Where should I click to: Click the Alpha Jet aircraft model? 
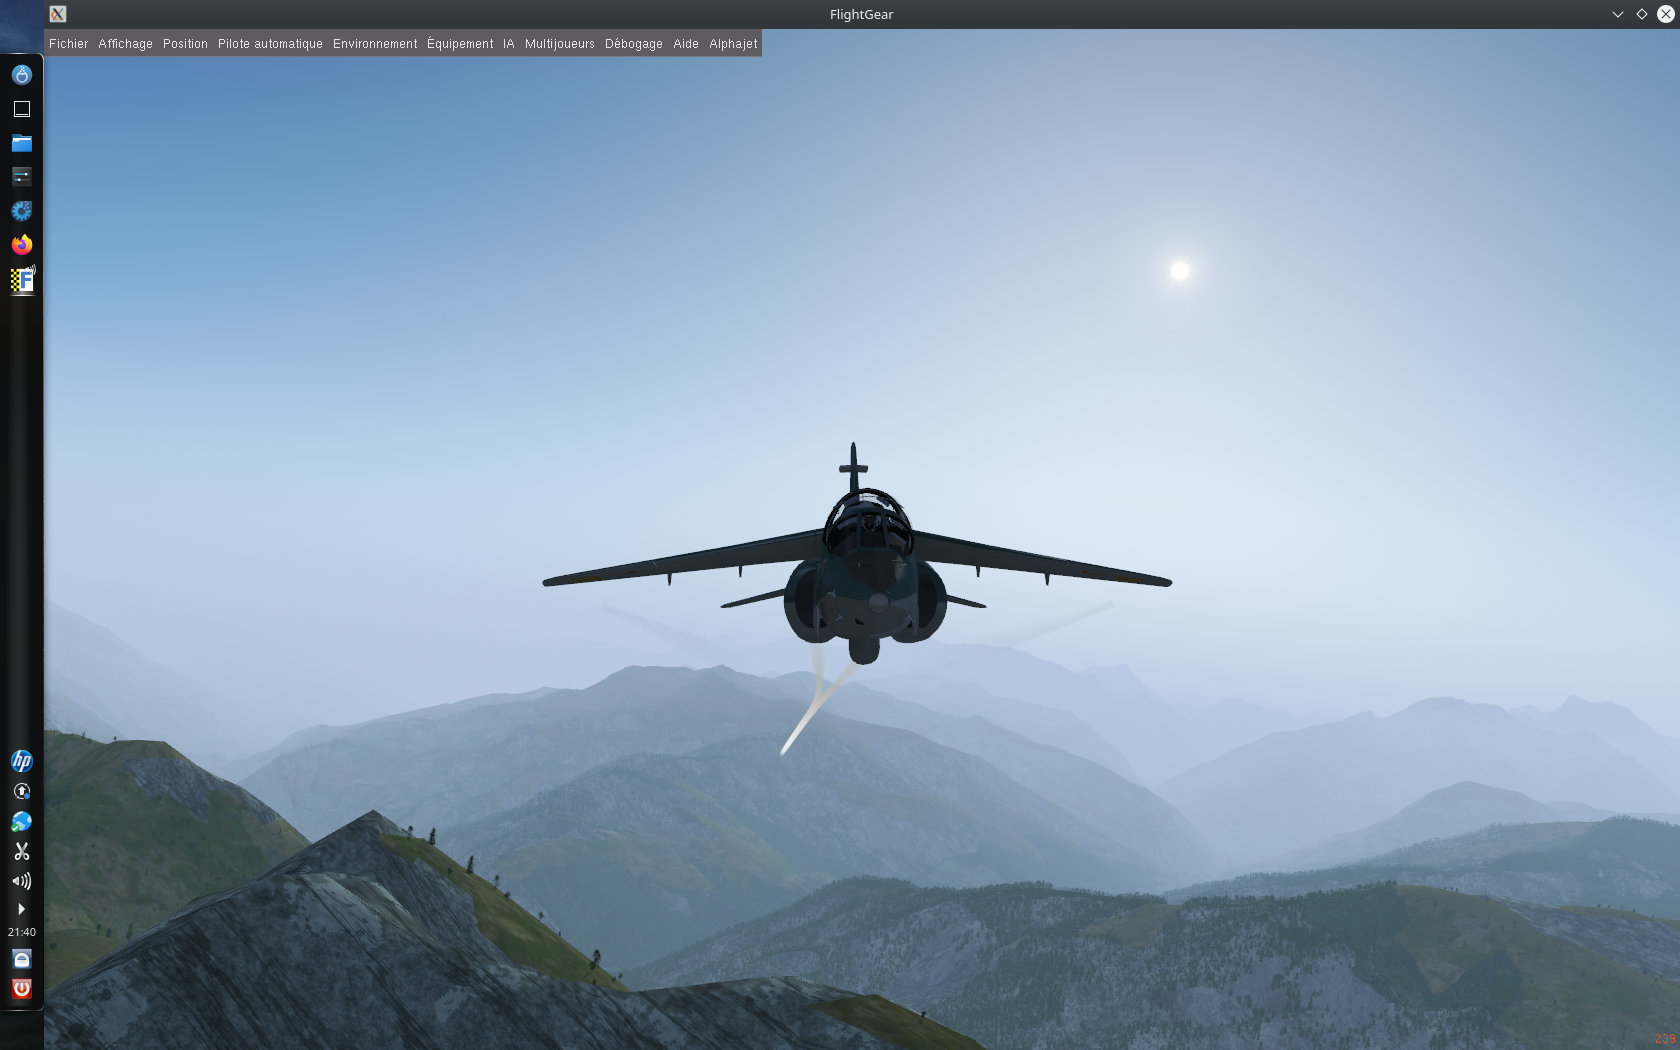click(x=857, y=555)
